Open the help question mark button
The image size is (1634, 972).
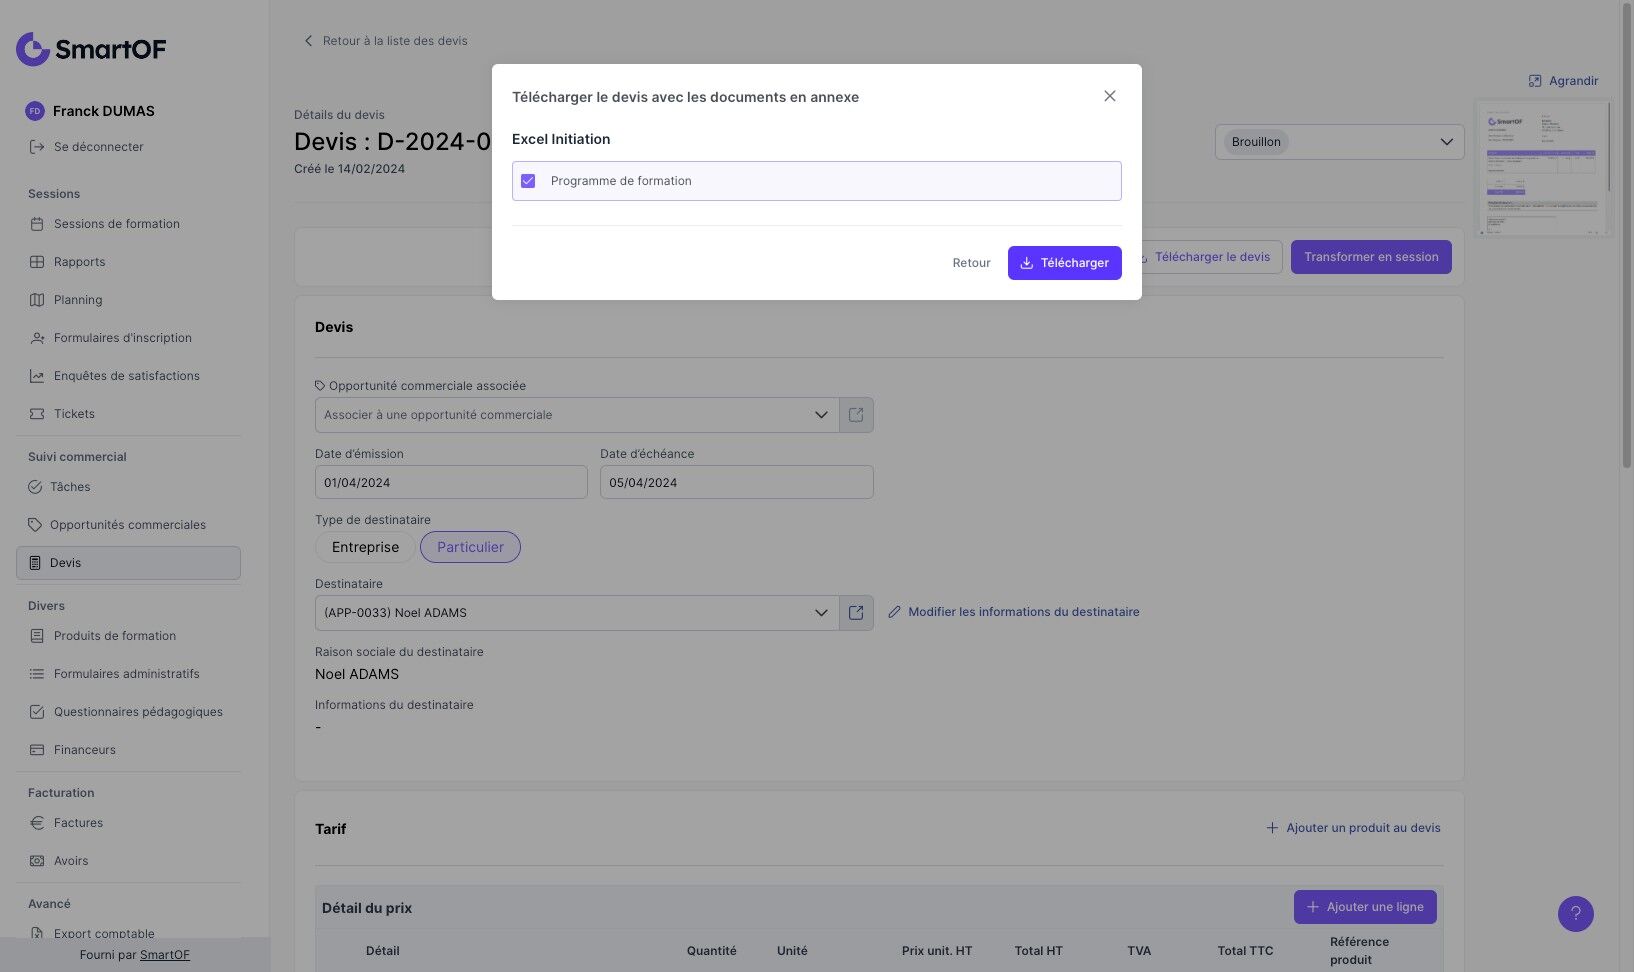1575,913
